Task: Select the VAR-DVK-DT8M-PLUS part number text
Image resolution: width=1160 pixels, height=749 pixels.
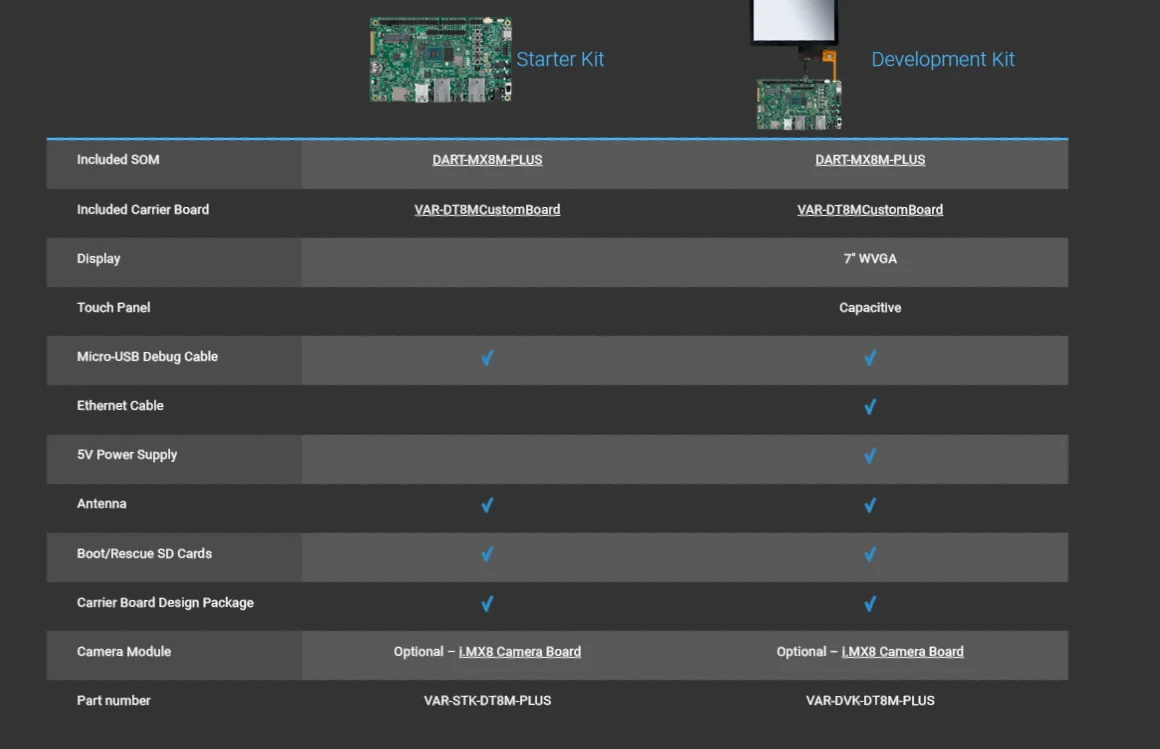Action: (870, 701)
